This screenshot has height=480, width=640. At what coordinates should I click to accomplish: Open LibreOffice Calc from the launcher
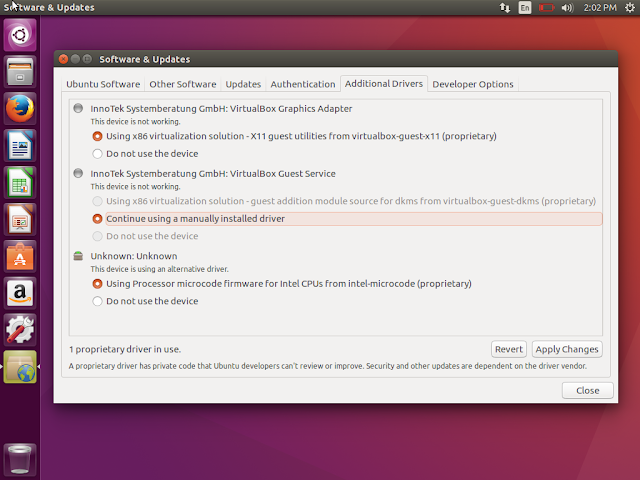[20, 182]
